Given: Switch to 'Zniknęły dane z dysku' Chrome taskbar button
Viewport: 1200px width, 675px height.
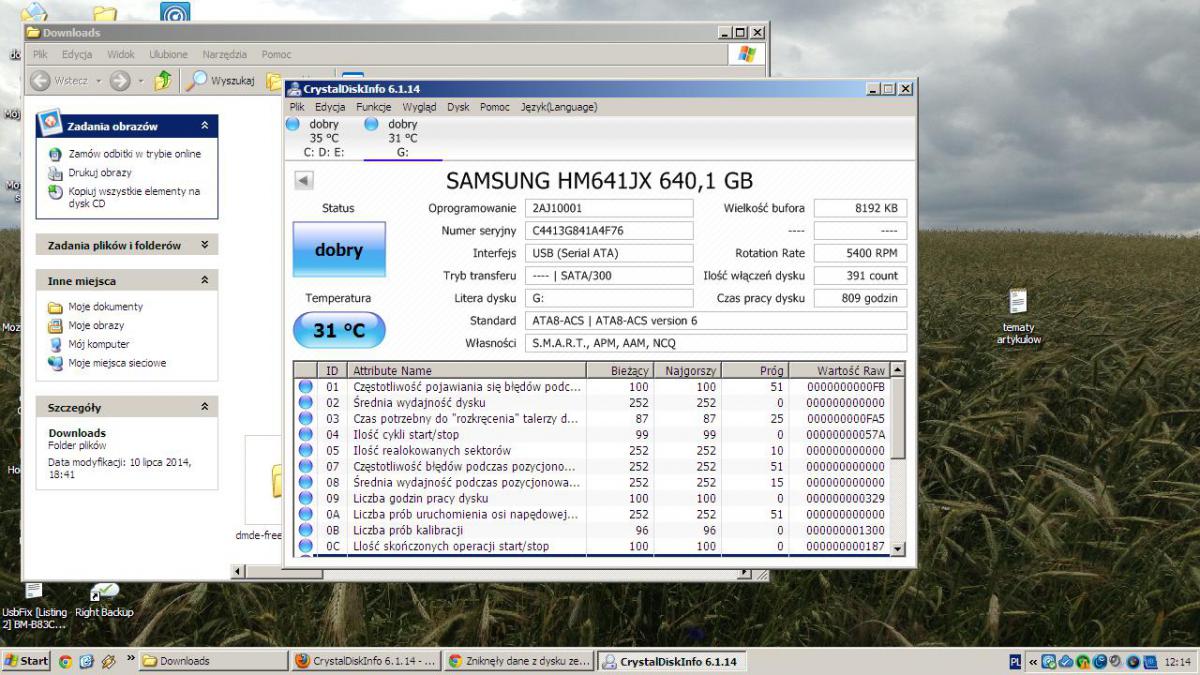Looking at the screenshot, I should pyautogui.click(x=519, y=661).
